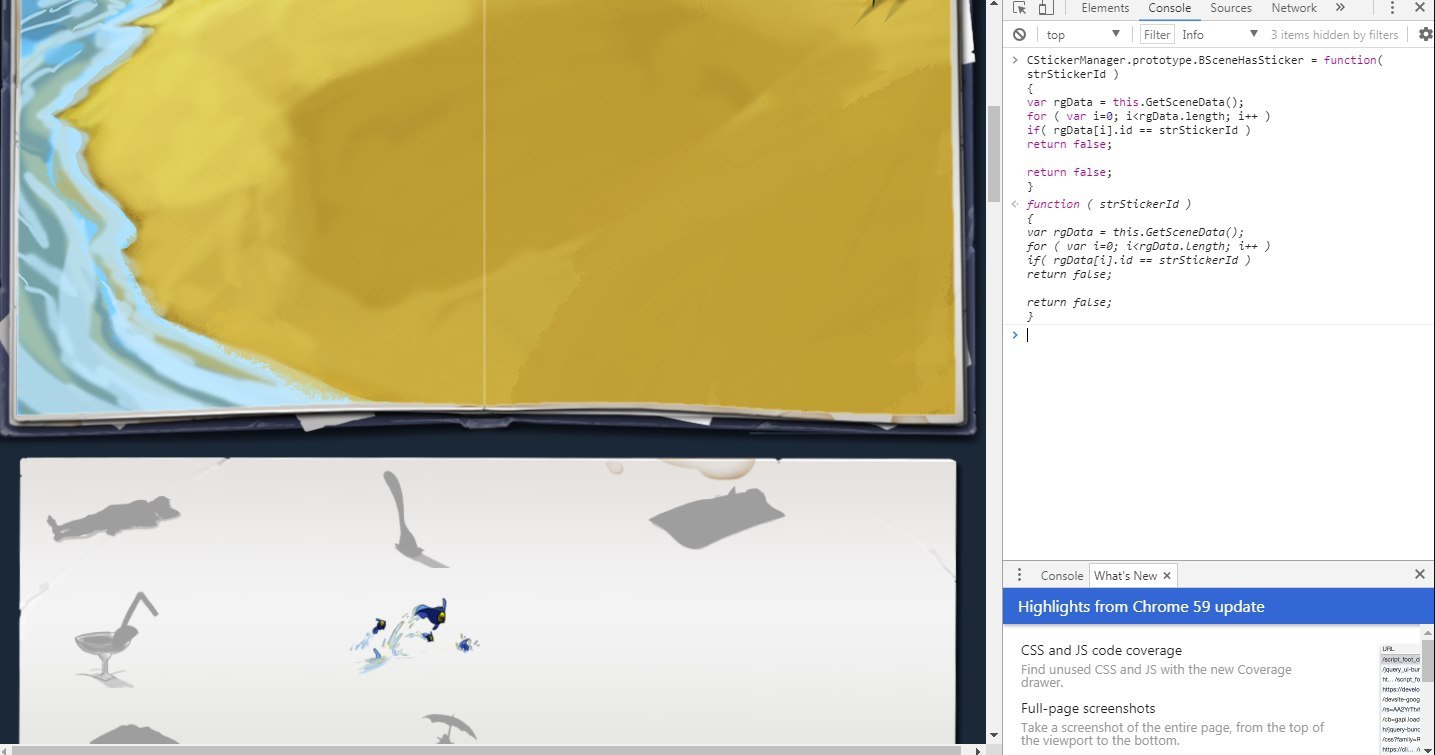Close the DevTools drawer
The image size is (1435, 755).
1419,574
